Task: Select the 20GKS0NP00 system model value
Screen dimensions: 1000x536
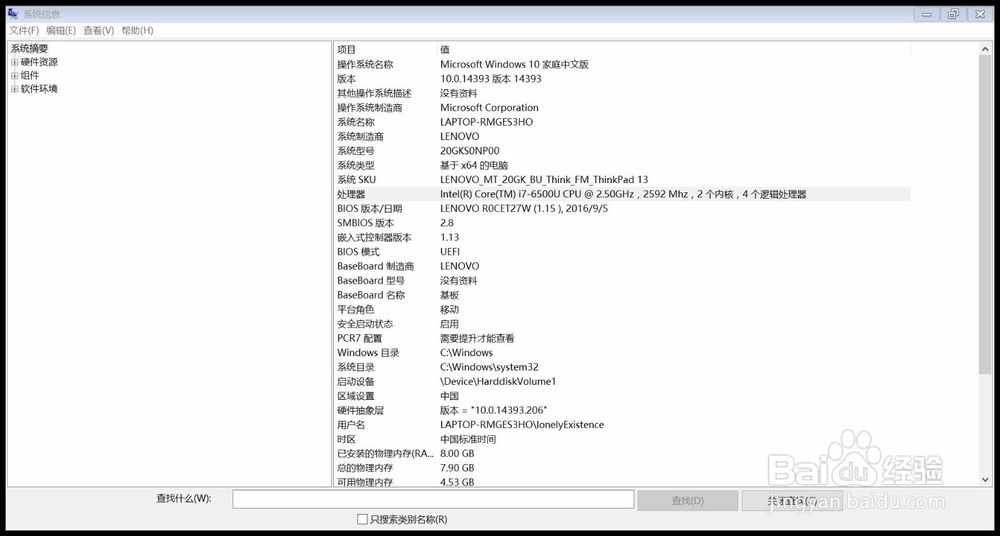Action: pyautogui.click(x=470, y=151)
